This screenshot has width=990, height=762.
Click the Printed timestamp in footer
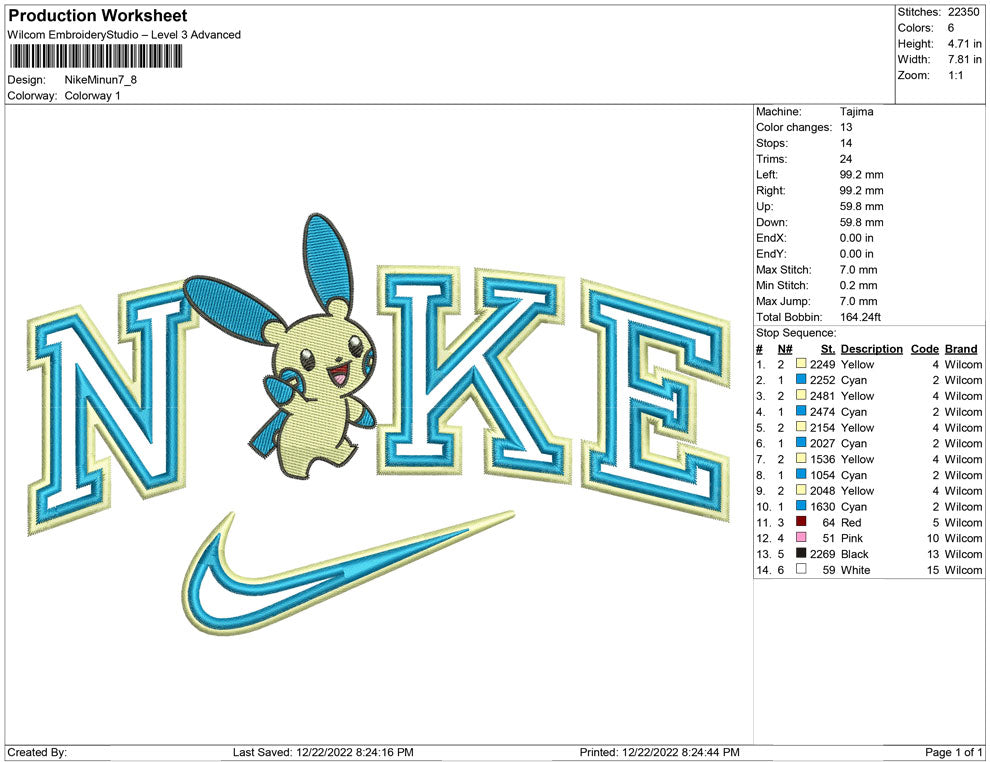click(x=659, y=752)
